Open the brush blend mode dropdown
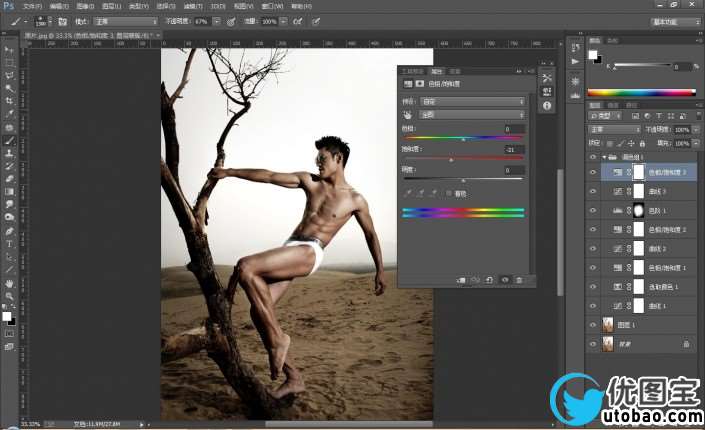The image size is (705, 430). [125, 21]
